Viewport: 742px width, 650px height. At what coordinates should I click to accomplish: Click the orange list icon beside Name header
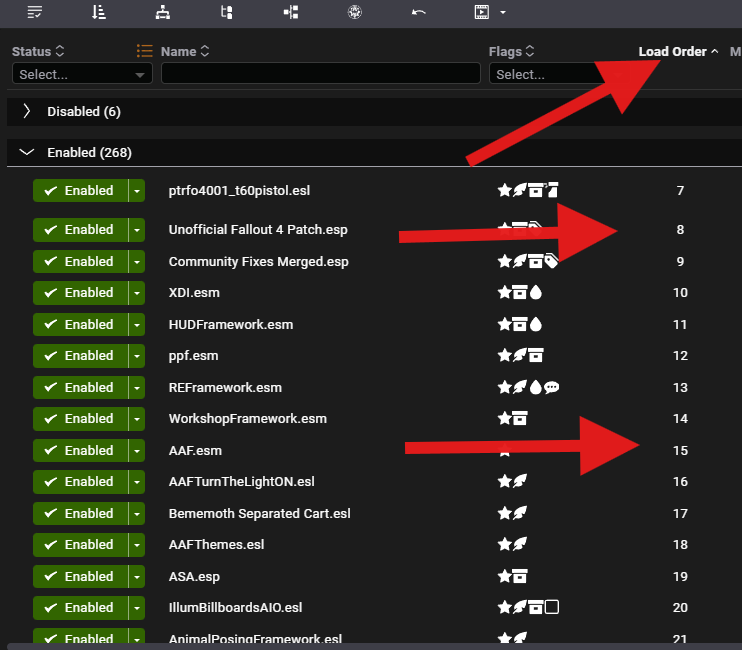point(145,51)
